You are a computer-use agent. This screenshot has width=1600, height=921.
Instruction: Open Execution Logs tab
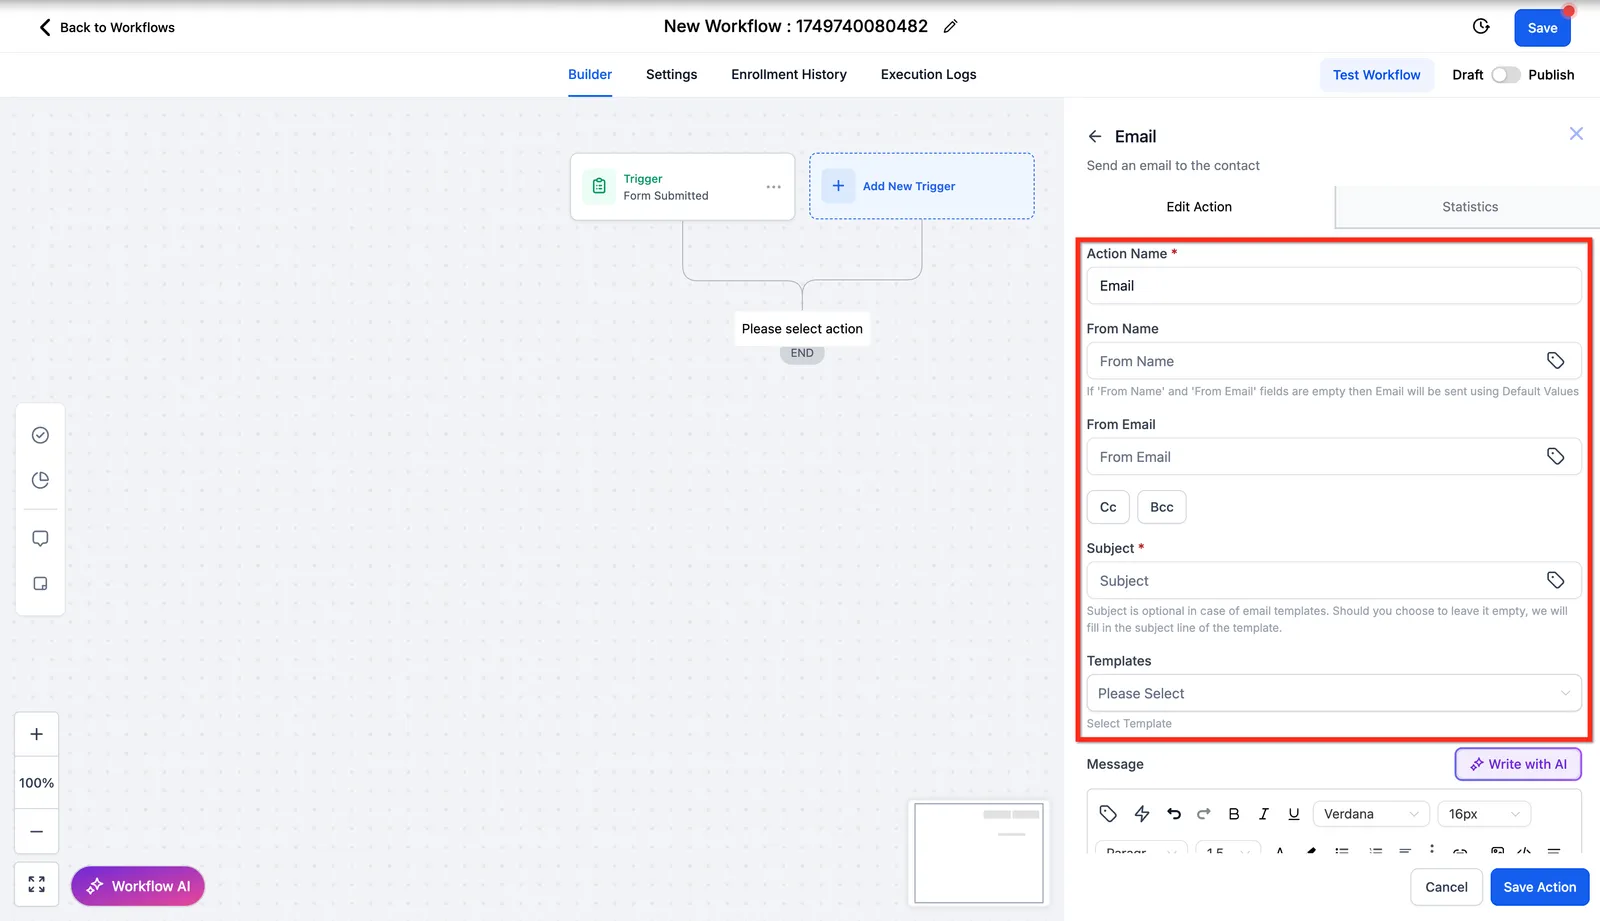[x=928, y=75]
